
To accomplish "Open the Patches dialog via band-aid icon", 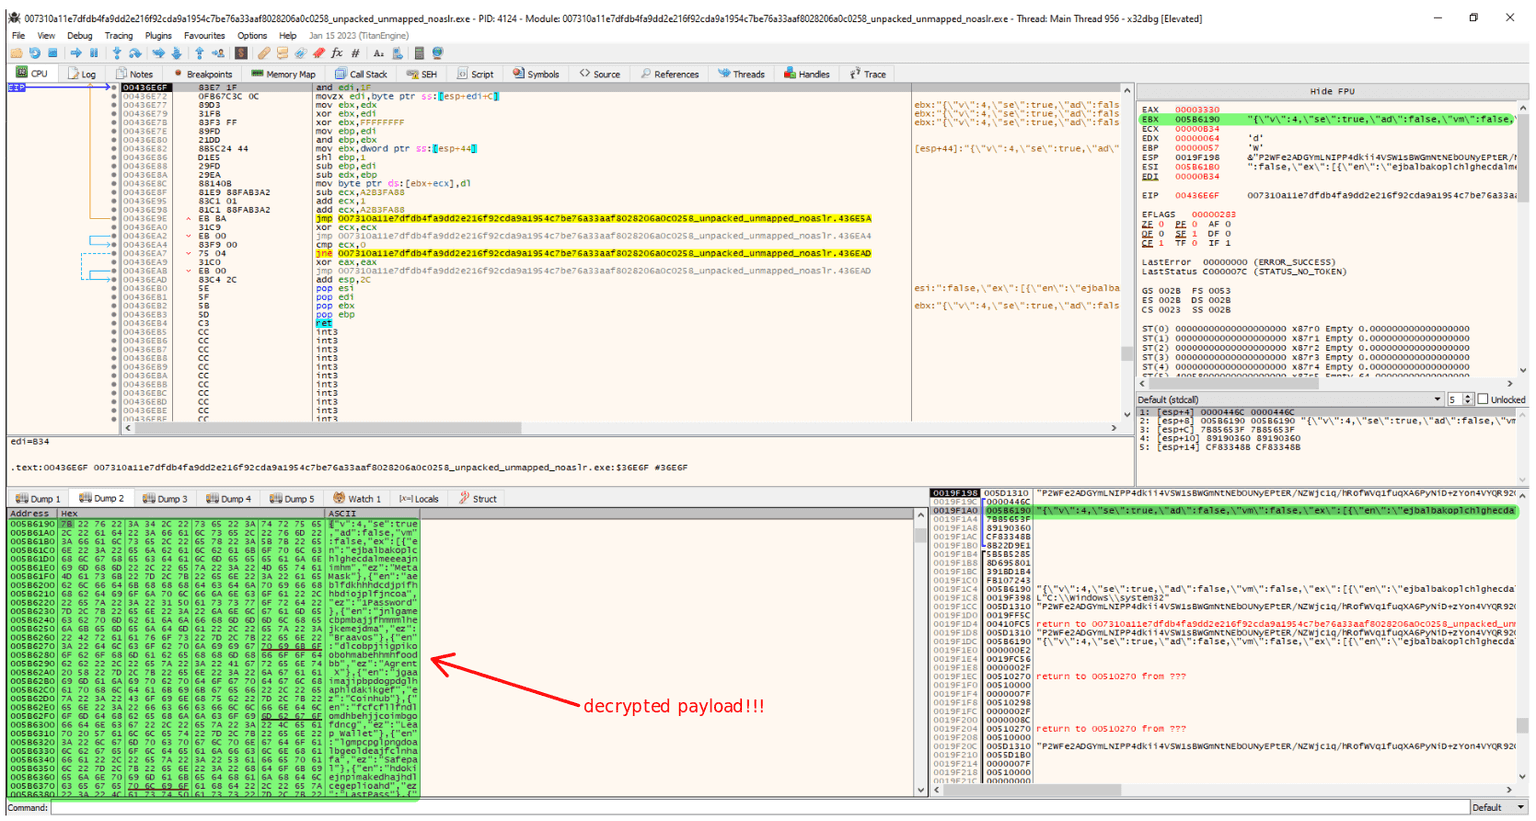I will tap(262, 52).
